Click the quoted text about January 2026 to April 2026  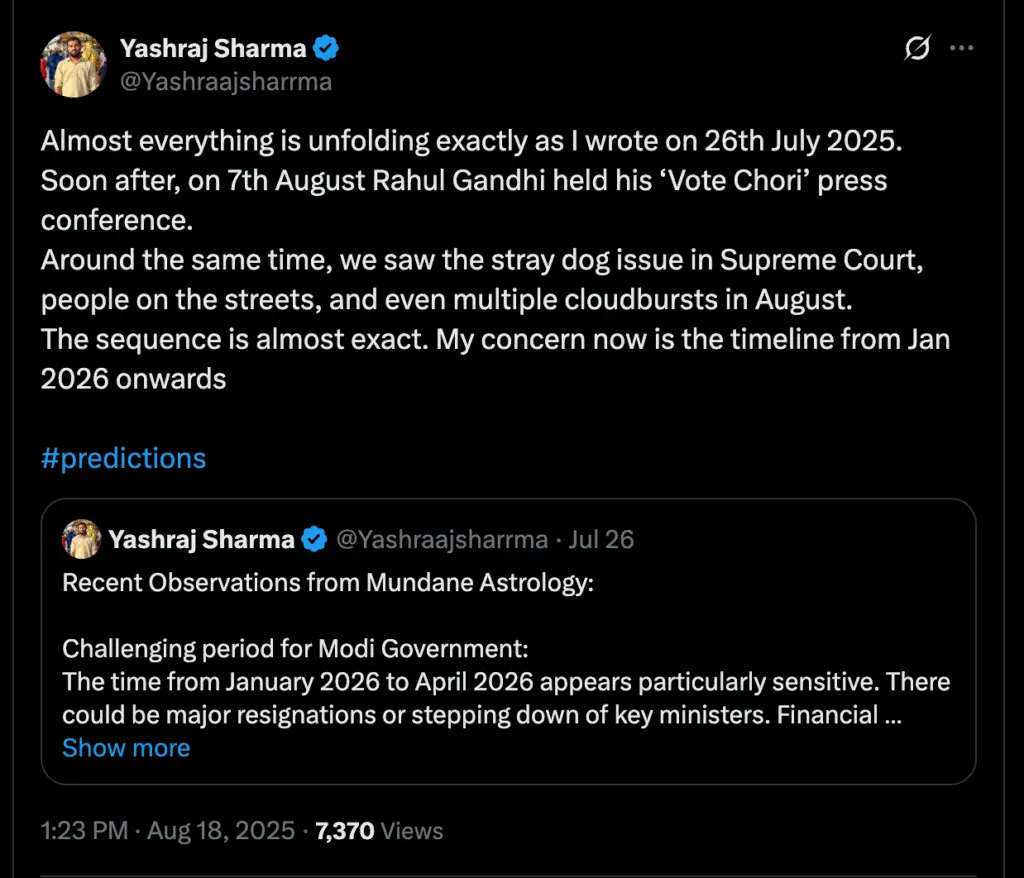(505, 683)
